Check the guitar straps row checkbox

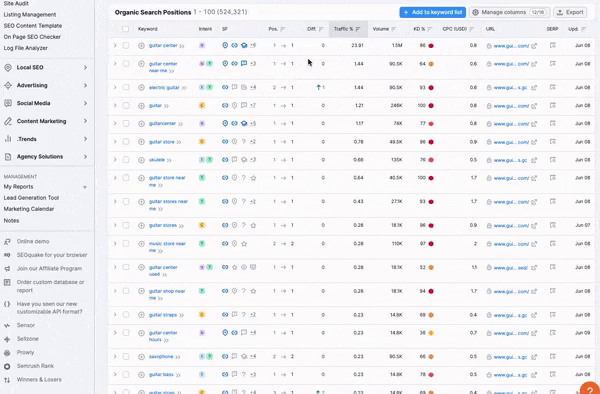point(126,314)
